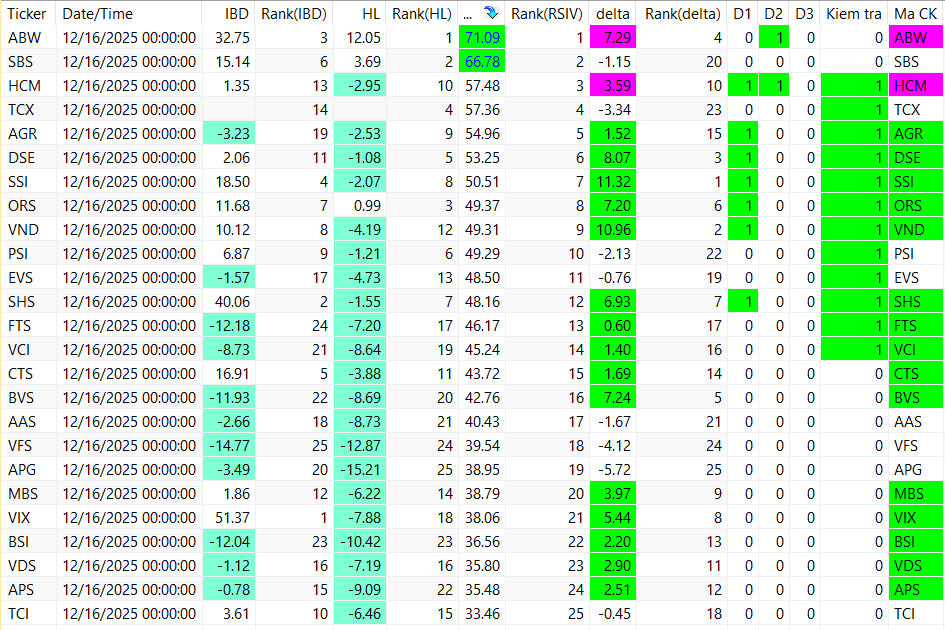945x630 pixels.
Task: Click the delta value 11.32 in SSI row
Action: [x=613, y=181]
